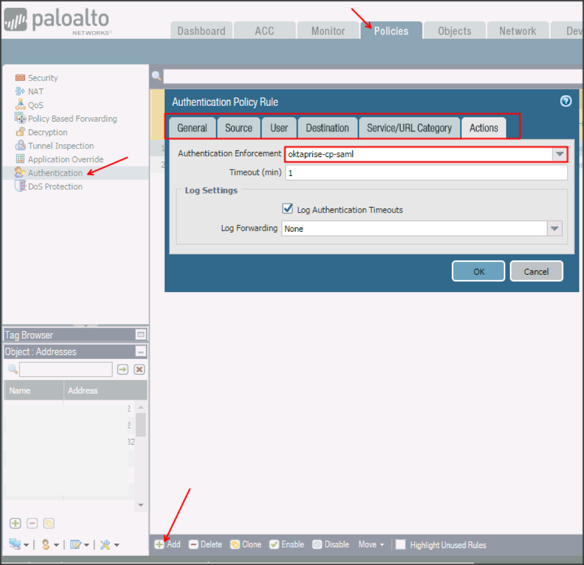Click the Add rule icon in bottom toolbar

click(159, 545)
